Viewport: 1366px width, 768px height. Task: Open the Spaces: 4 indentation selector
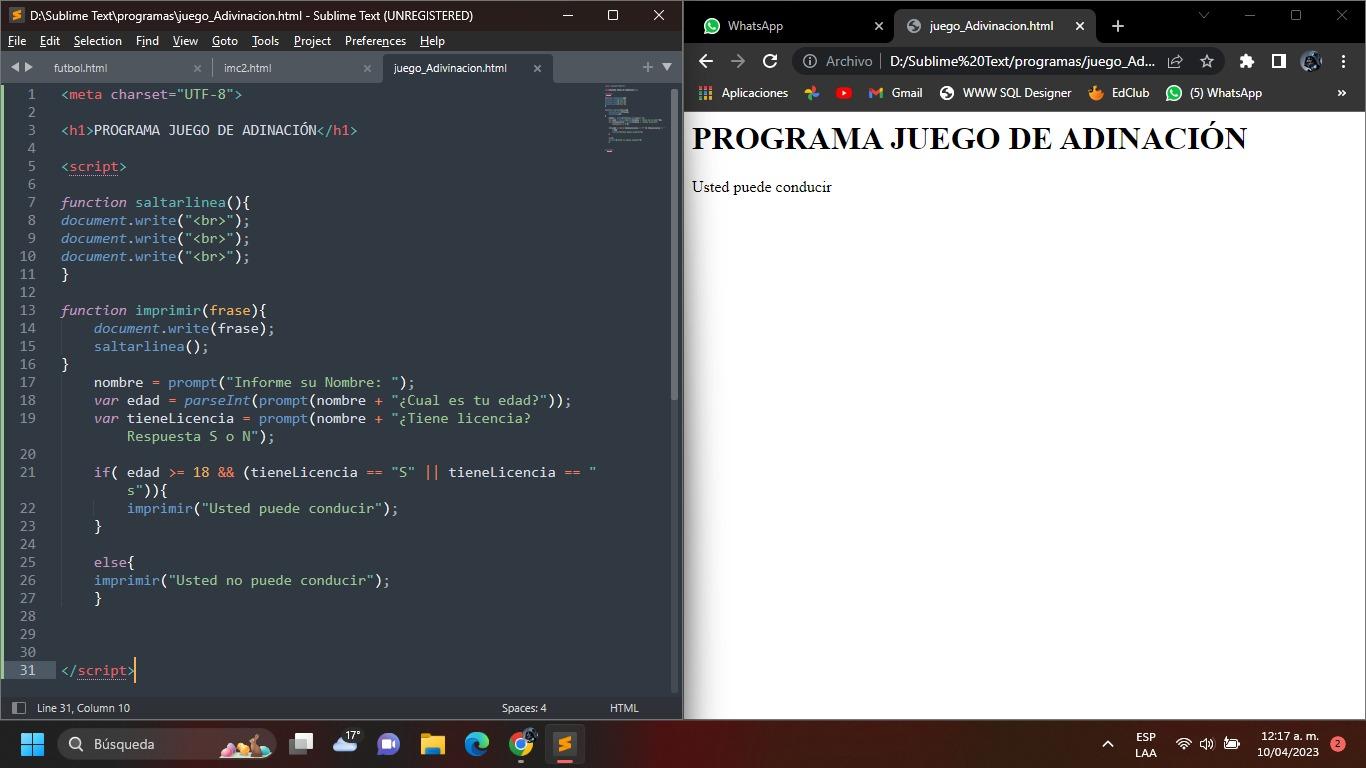[x=524, y=708]
